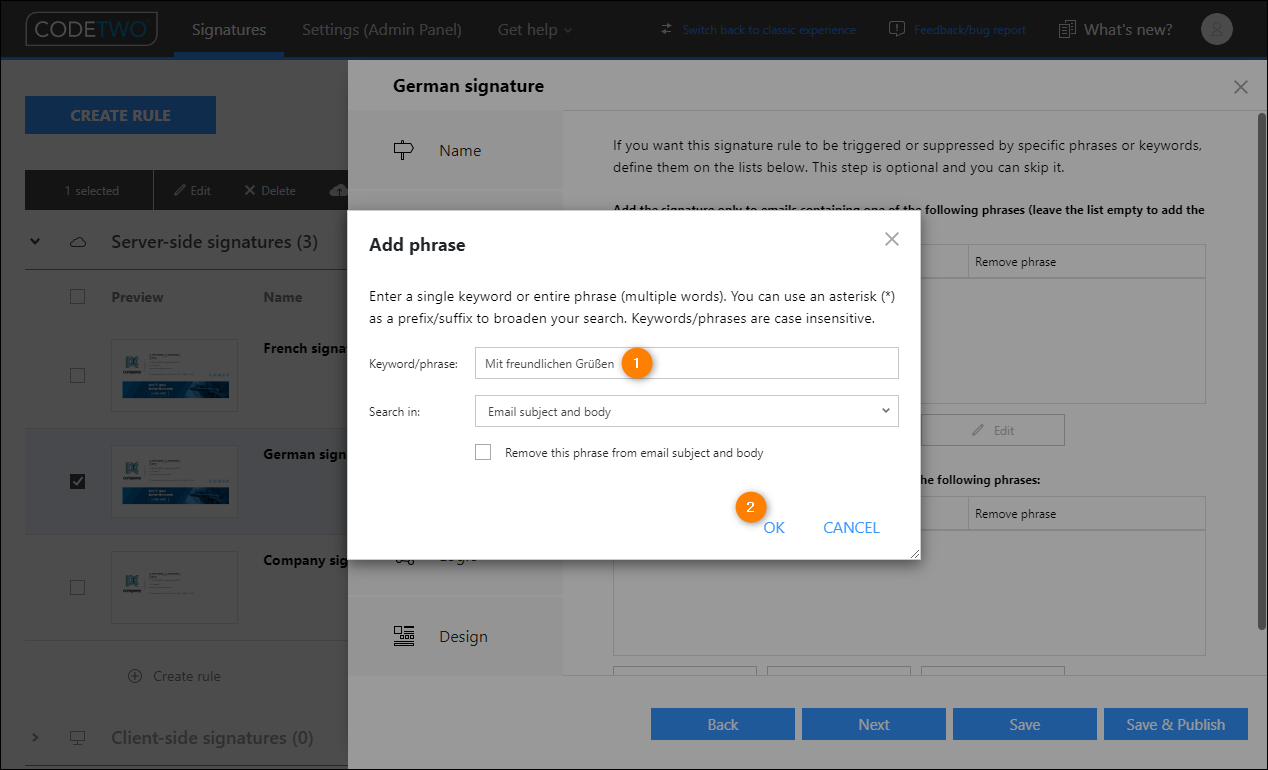Open the What's new? link

[1128, 30]
